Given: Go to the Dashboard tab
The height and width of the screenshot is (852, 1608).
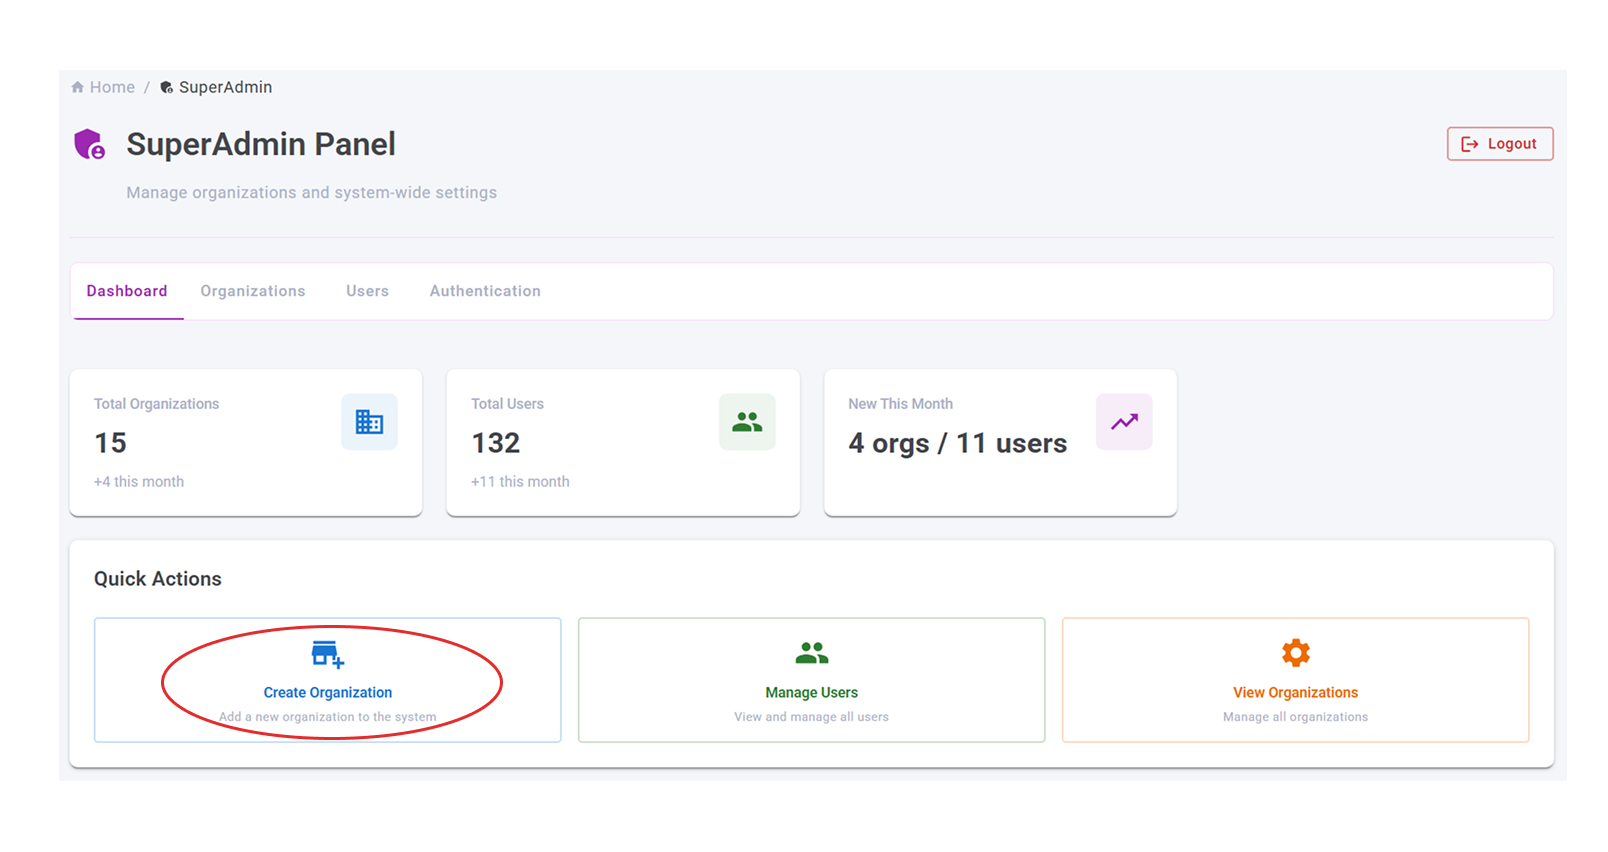Looking at the screenshot, I should click(127, 291).
